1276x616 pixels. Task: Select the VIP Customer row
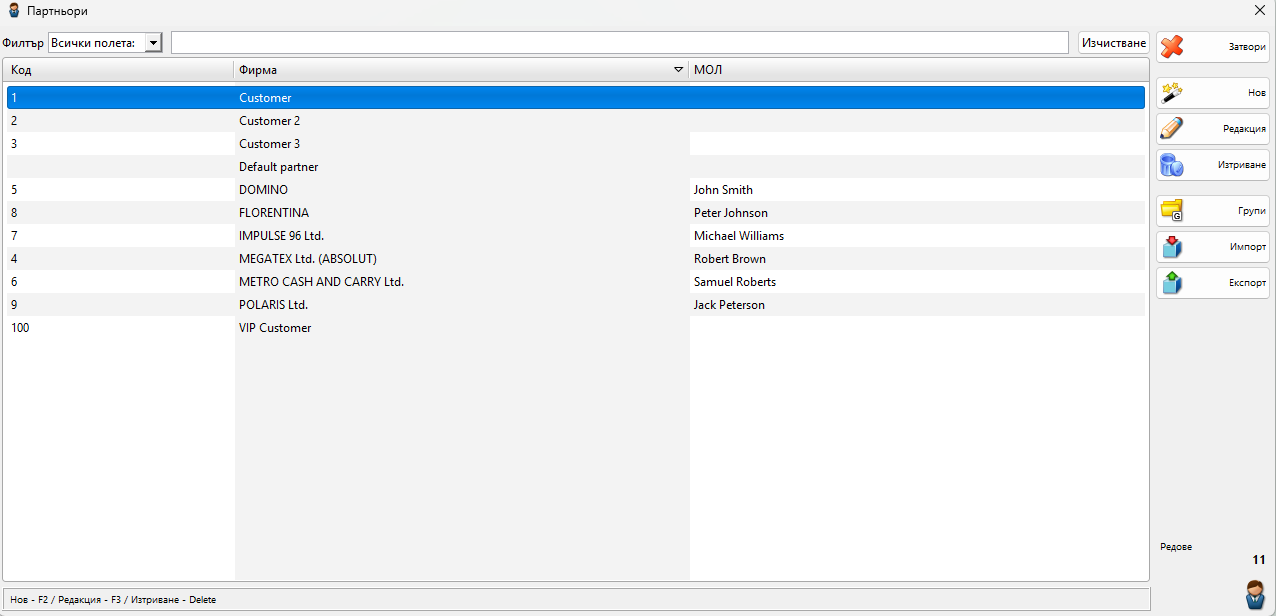coord(275,328)
